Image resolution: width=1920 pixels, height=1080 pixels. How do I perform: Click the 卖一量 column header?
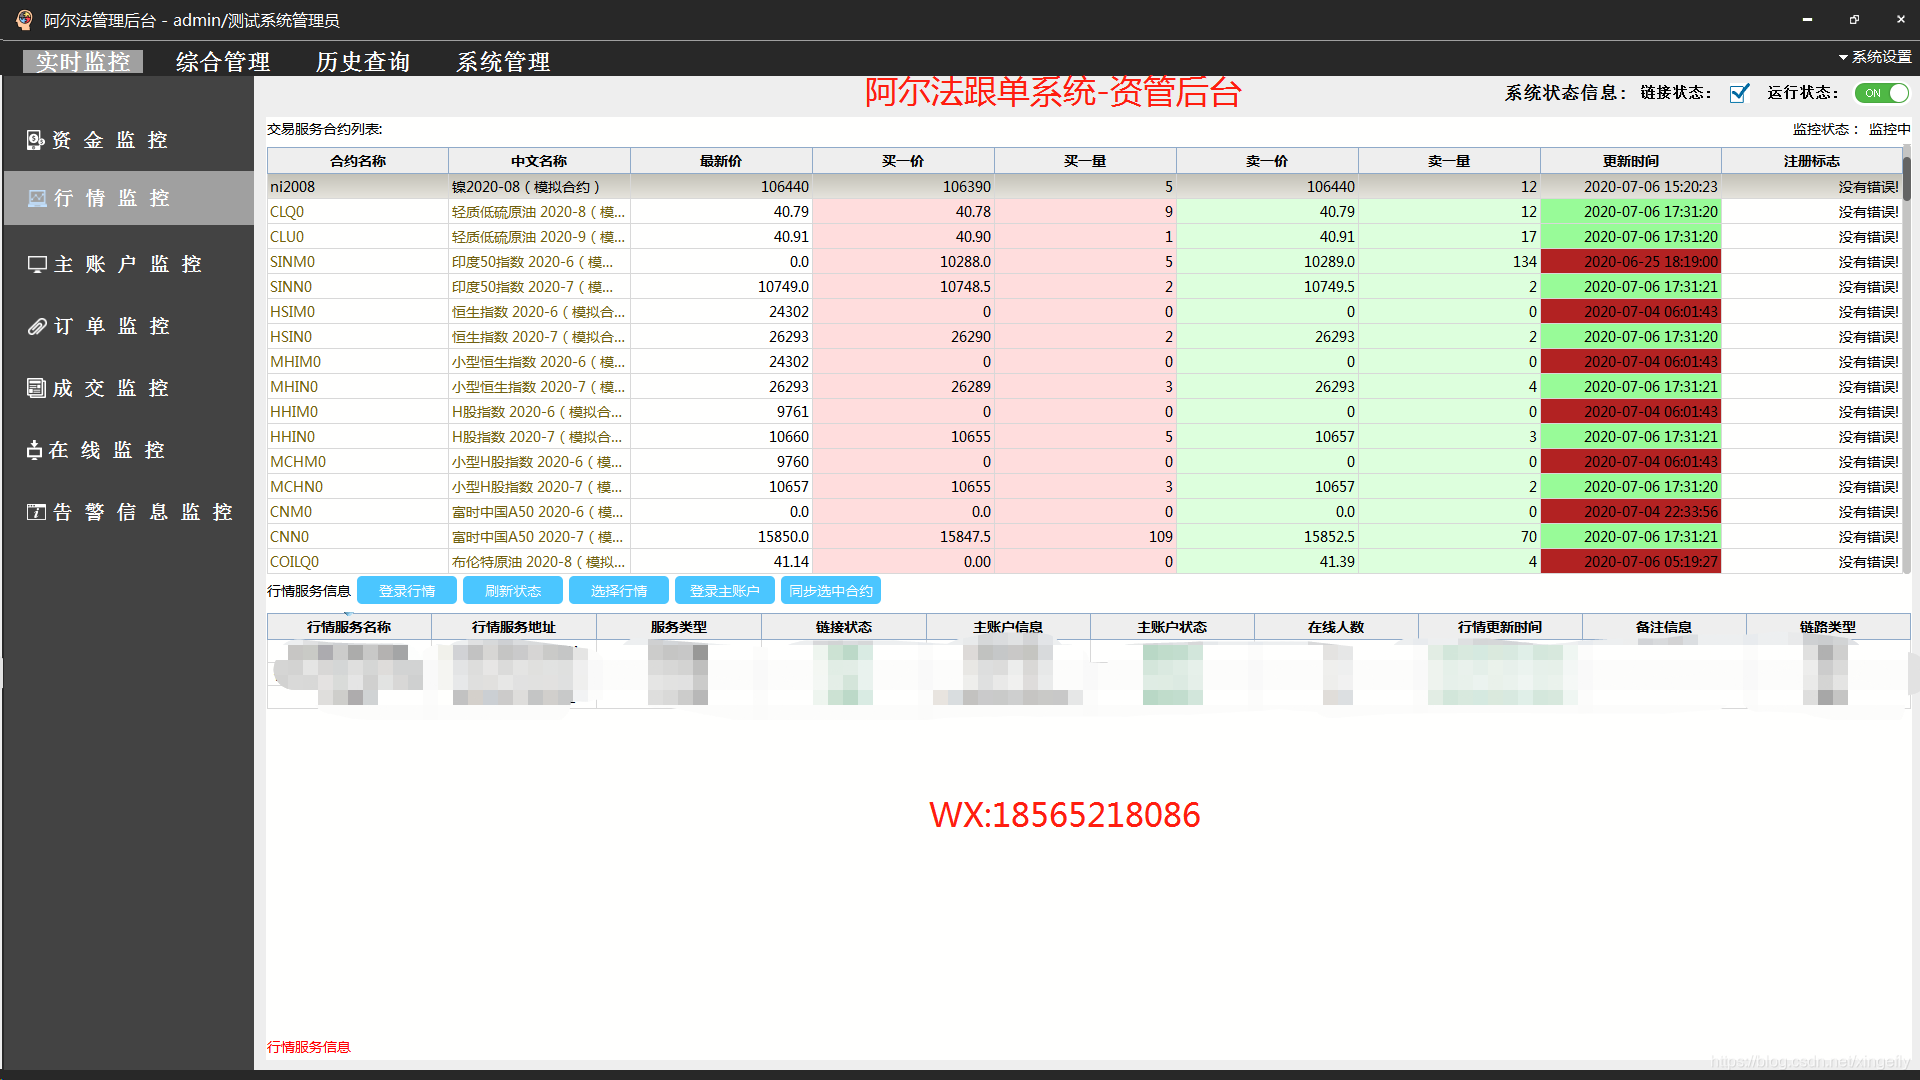click(x=1449, y=161)
